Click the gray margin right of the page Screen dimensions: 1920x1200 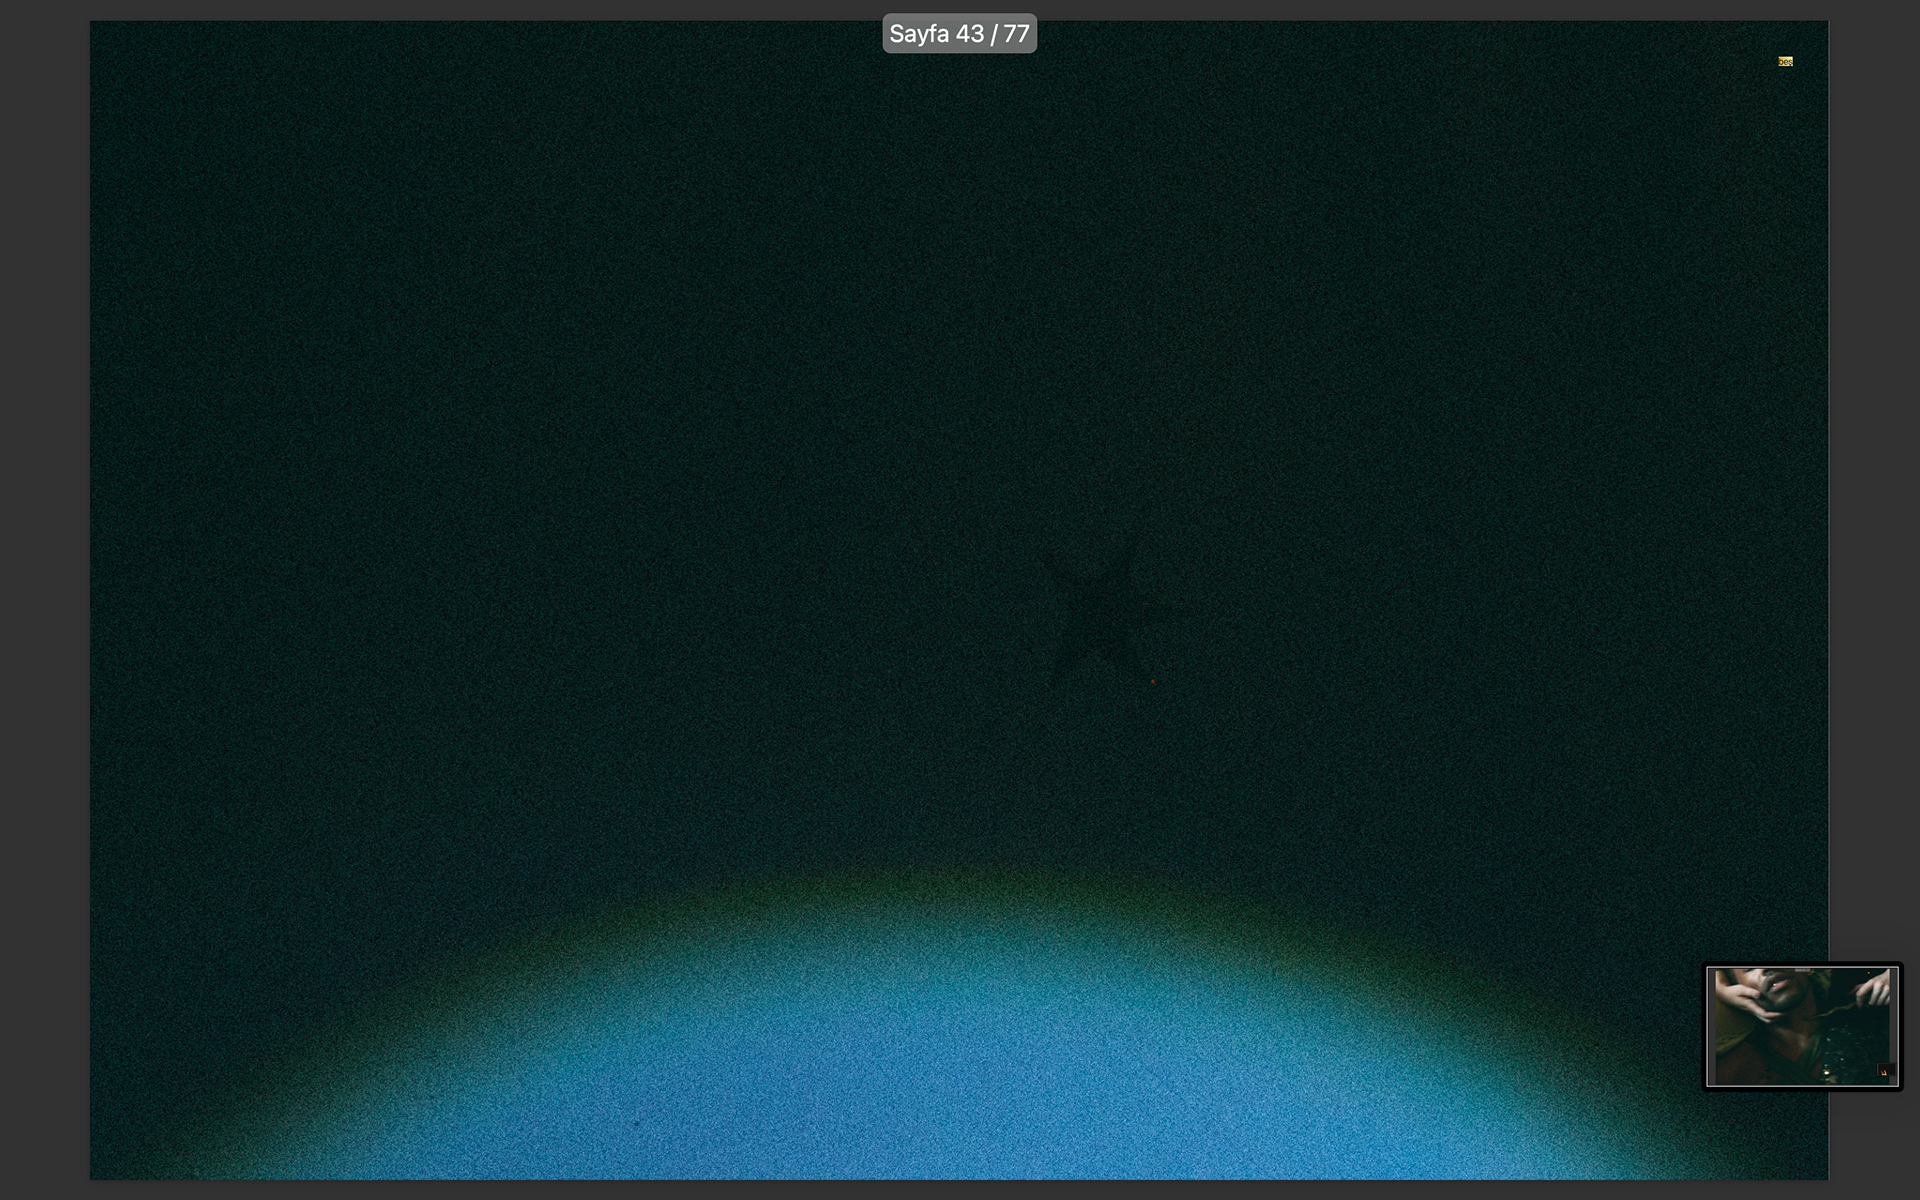click(1873, 500)
